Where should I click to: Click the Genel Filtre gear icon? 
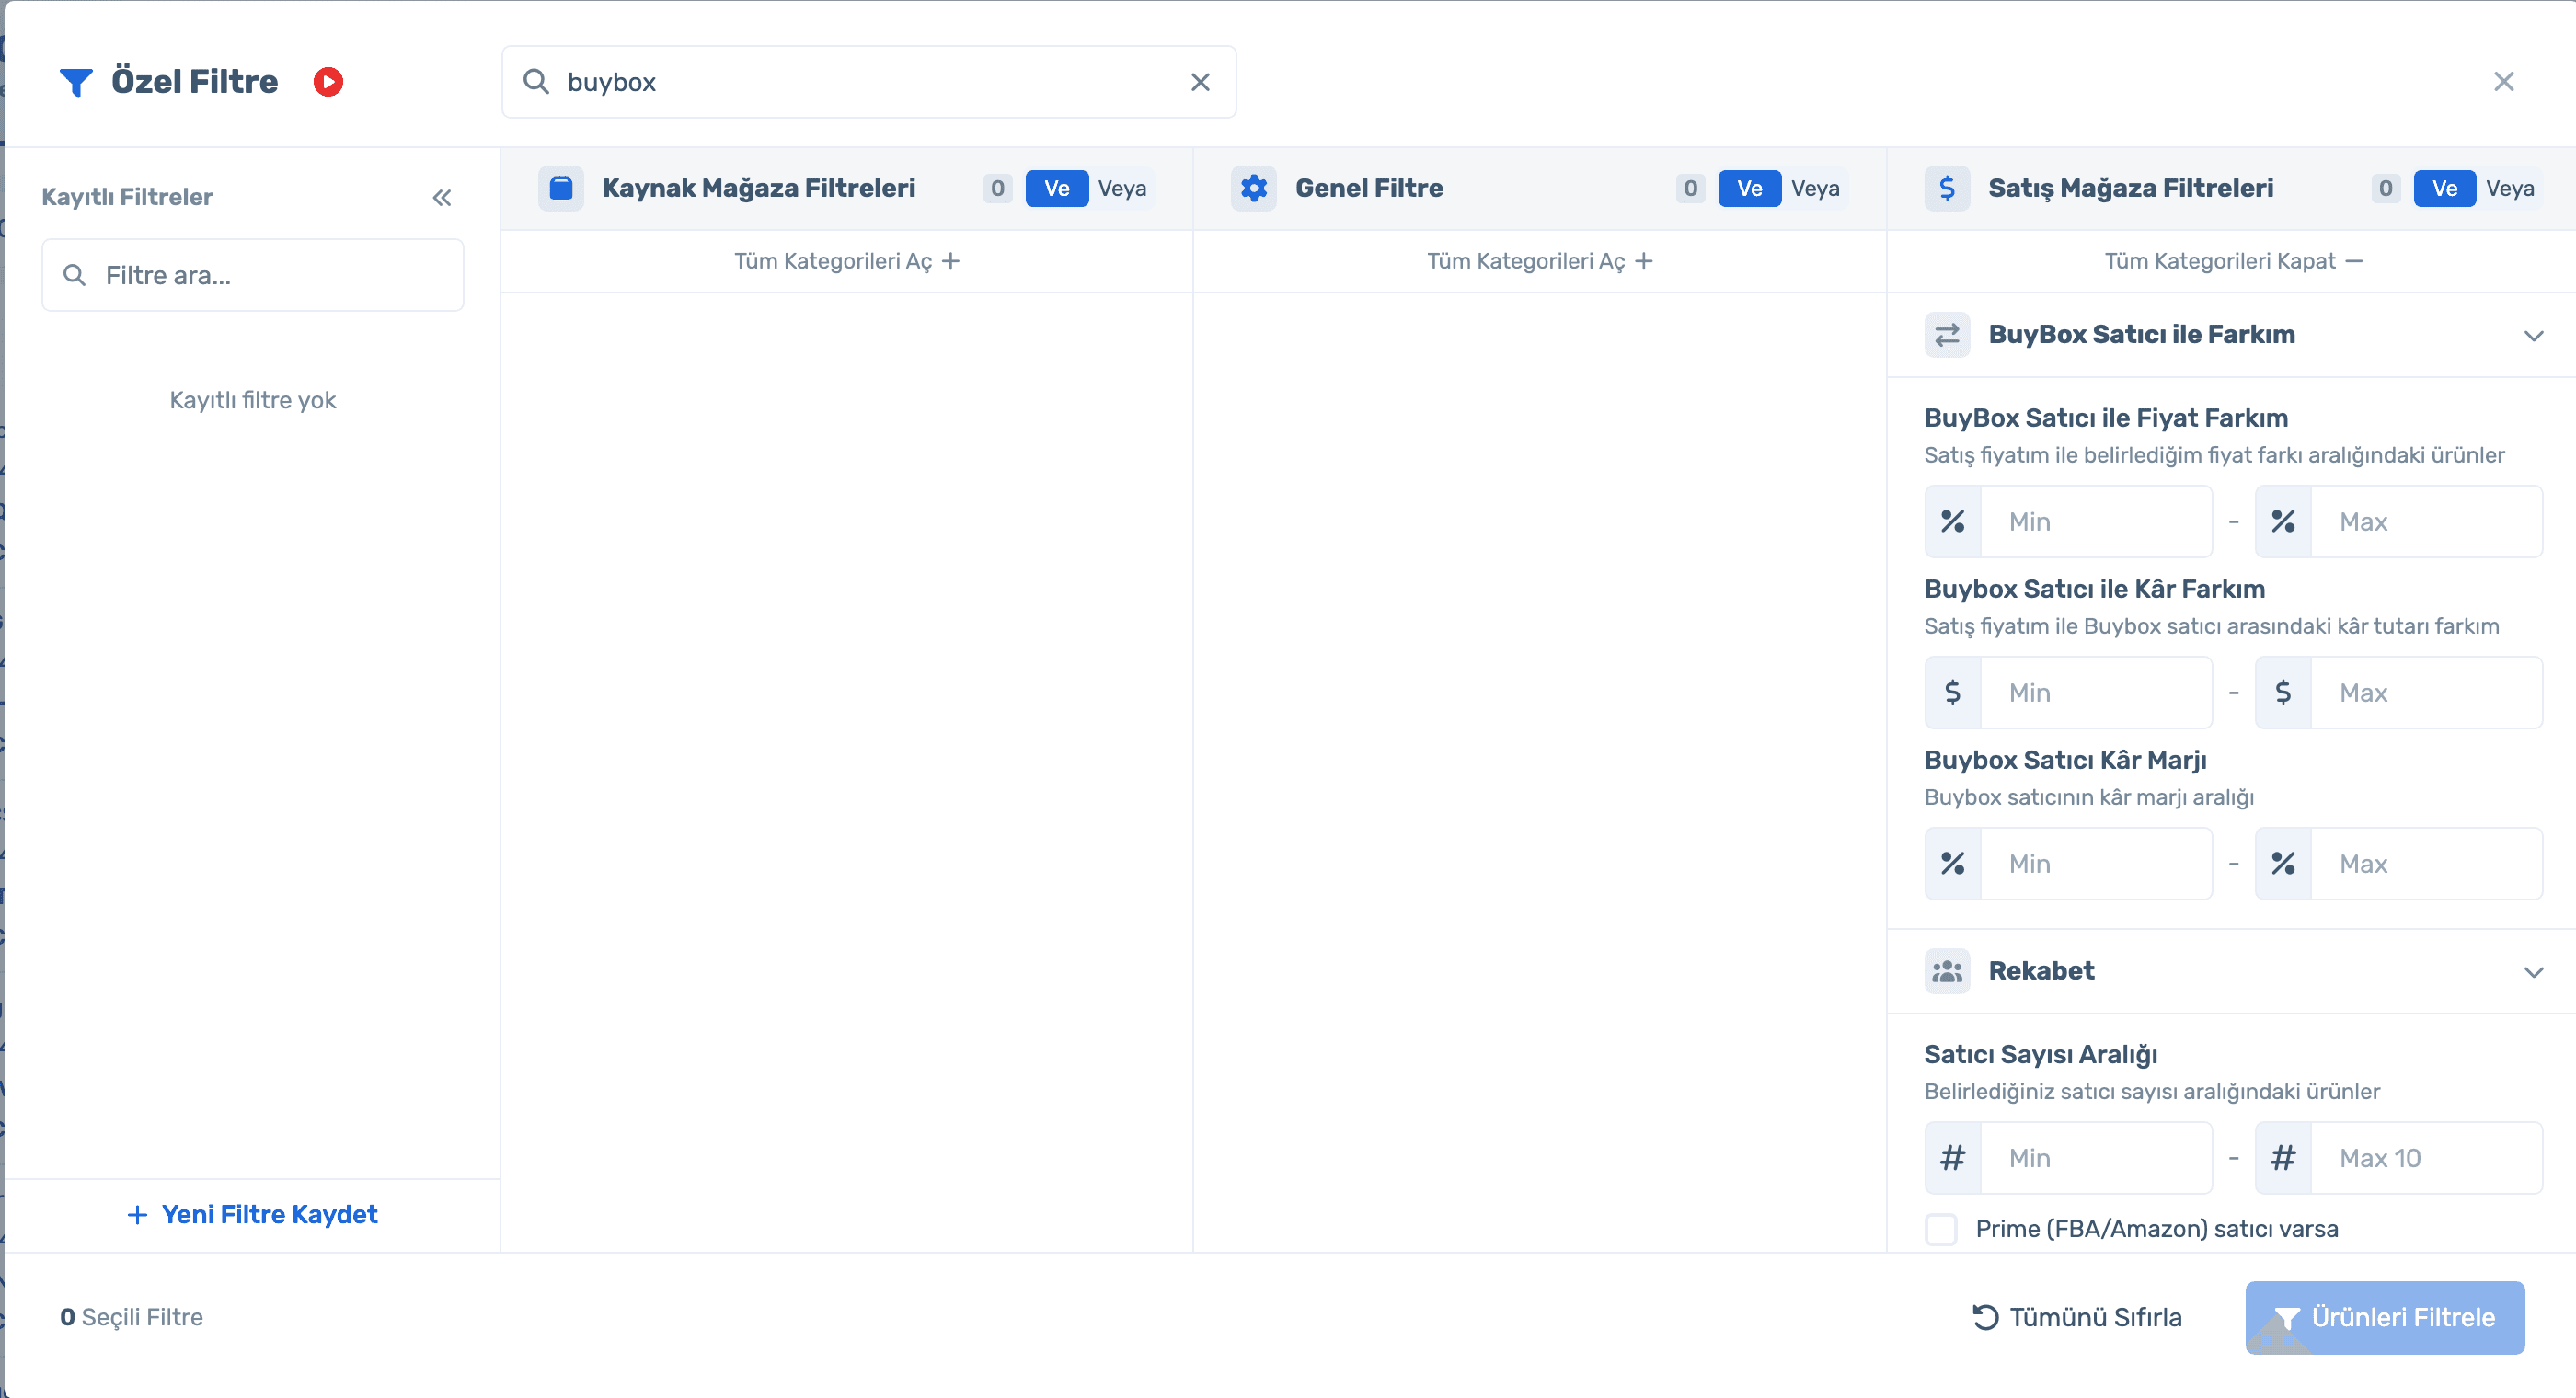(1253, 188)
